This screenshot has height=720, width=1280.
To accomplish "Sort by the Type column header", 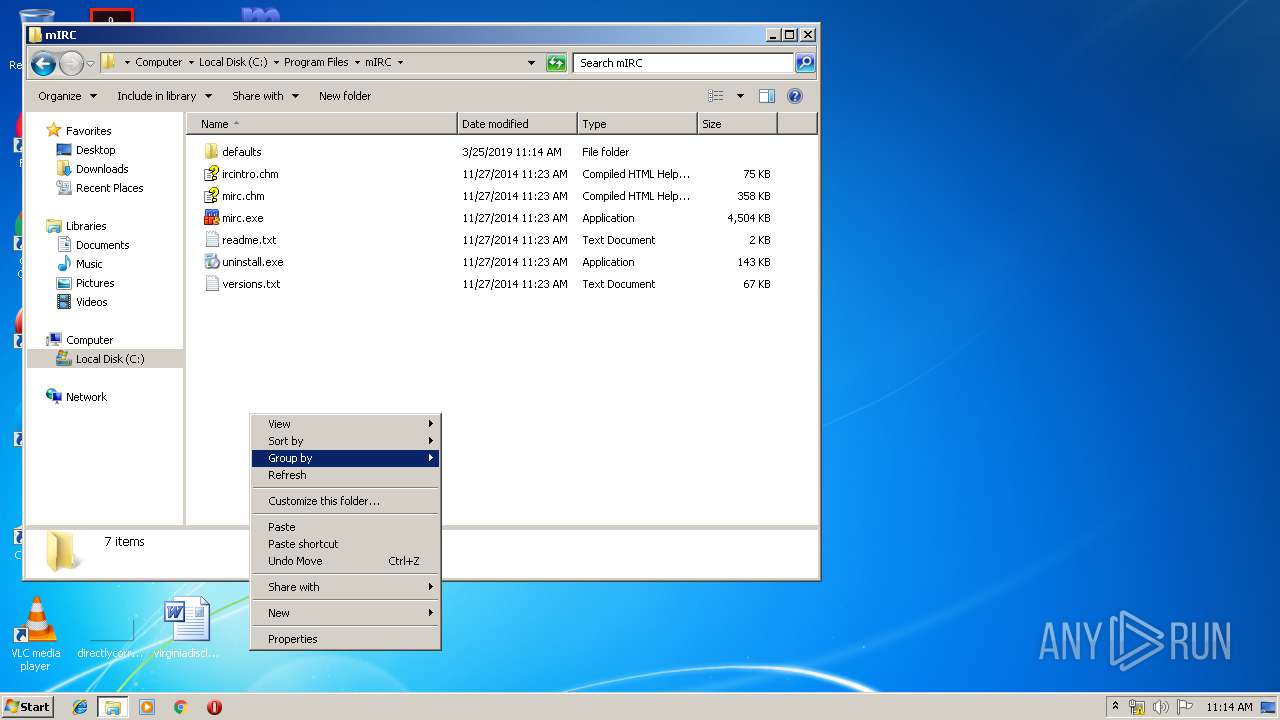I will (637, 124).
